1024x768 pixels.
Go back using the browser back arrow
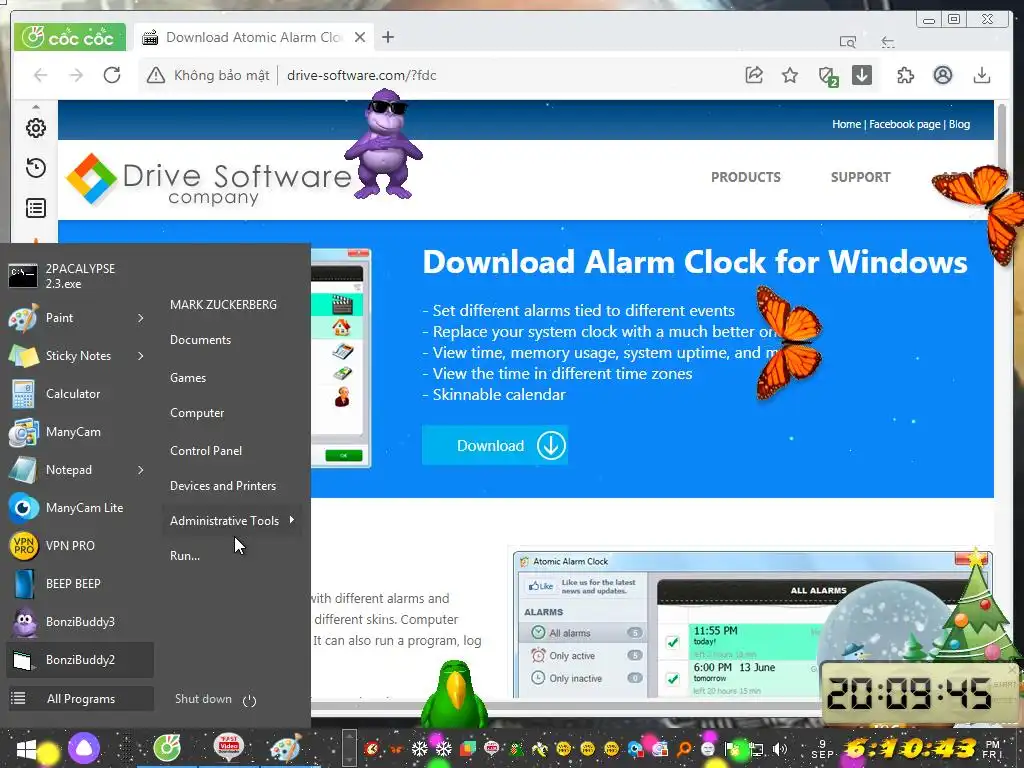(x=40, y=75)
